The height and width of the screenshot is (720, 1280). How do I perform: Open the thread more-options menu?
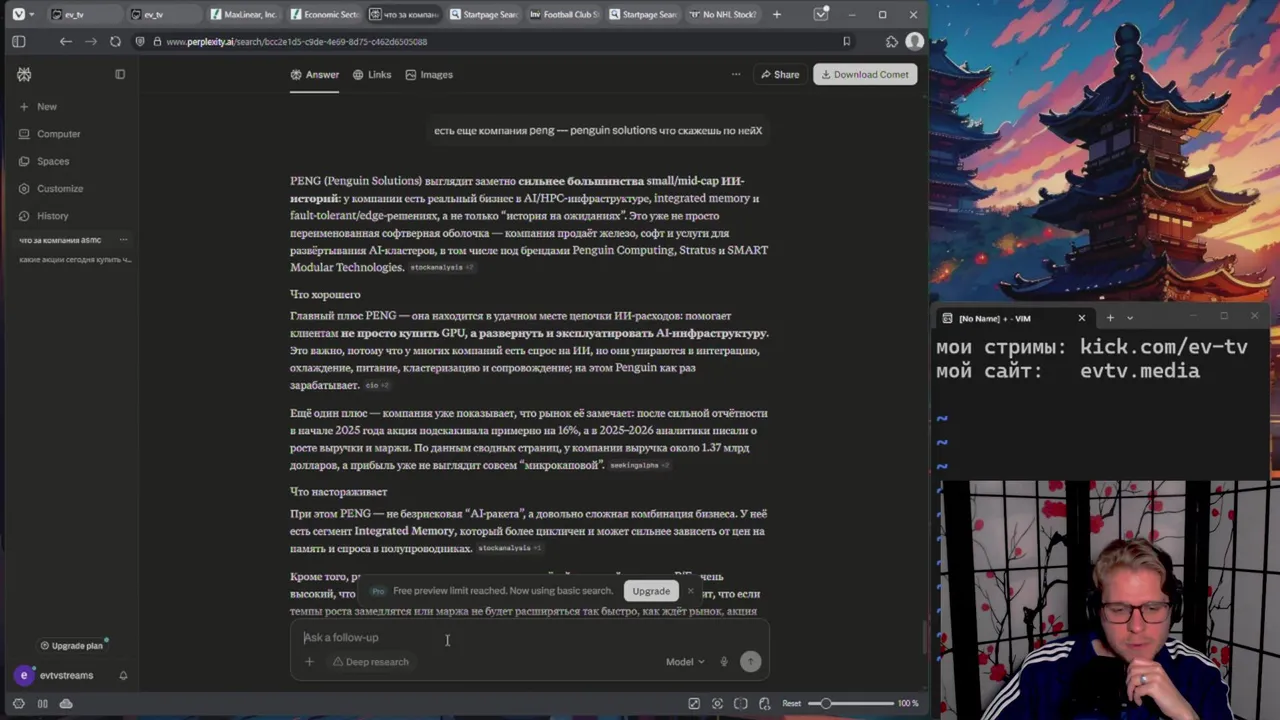736,74
